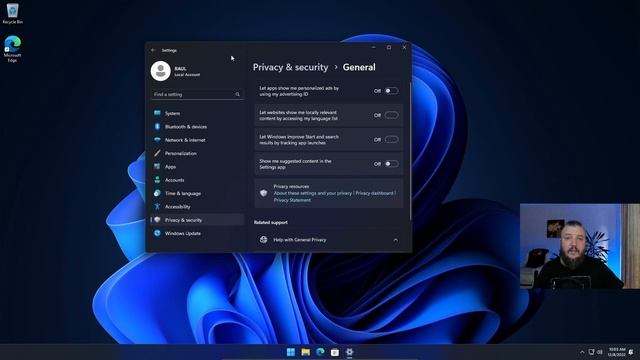Click the Apps grid icon
This screenshot has width=640, height=360.
pyautogui.click(x=157, y=167)
